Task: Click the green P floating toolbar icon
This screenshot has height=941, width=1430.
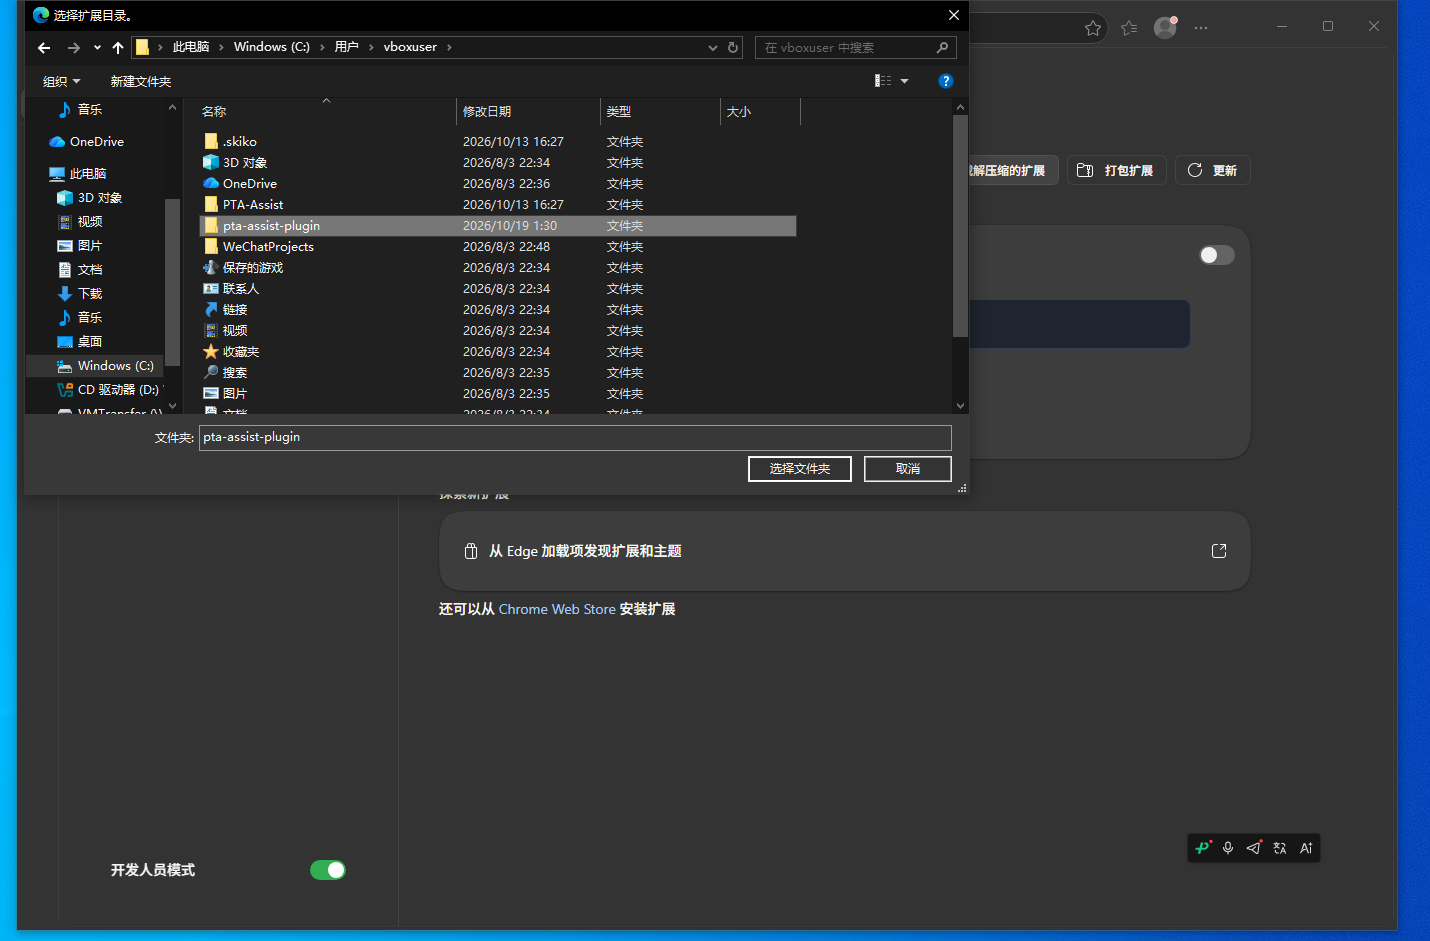Action: pyautogui.click(x=1203, y=848)
